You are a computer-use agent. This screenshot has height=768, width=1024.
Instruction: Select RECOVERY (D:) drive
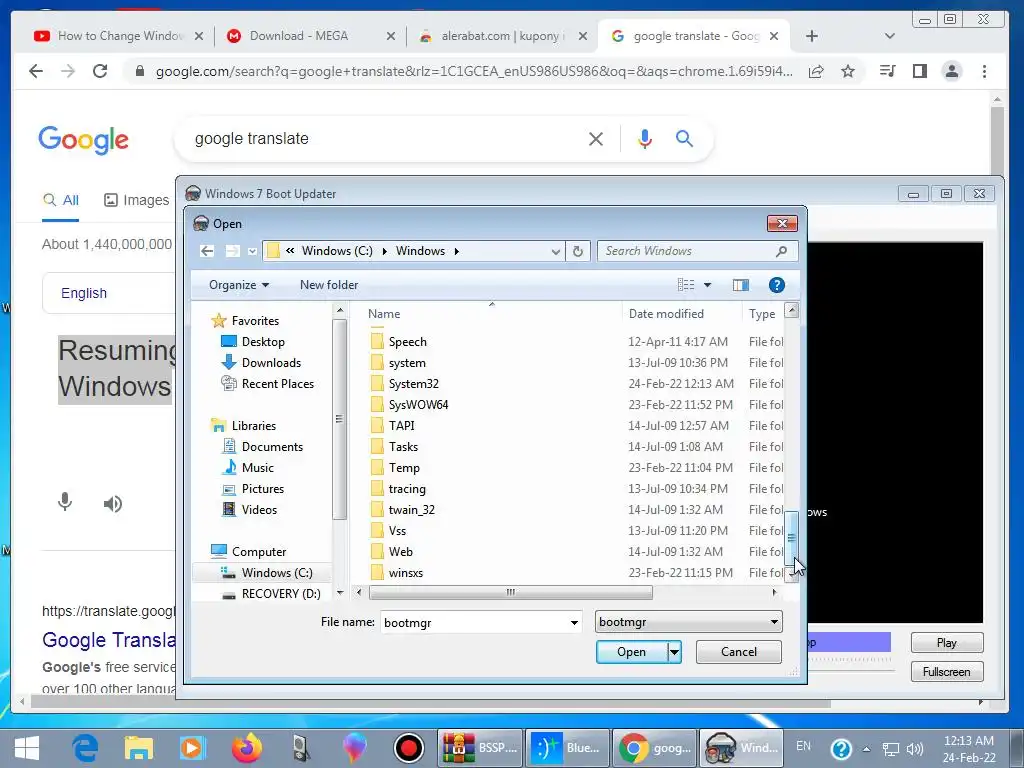coord(281,594)
